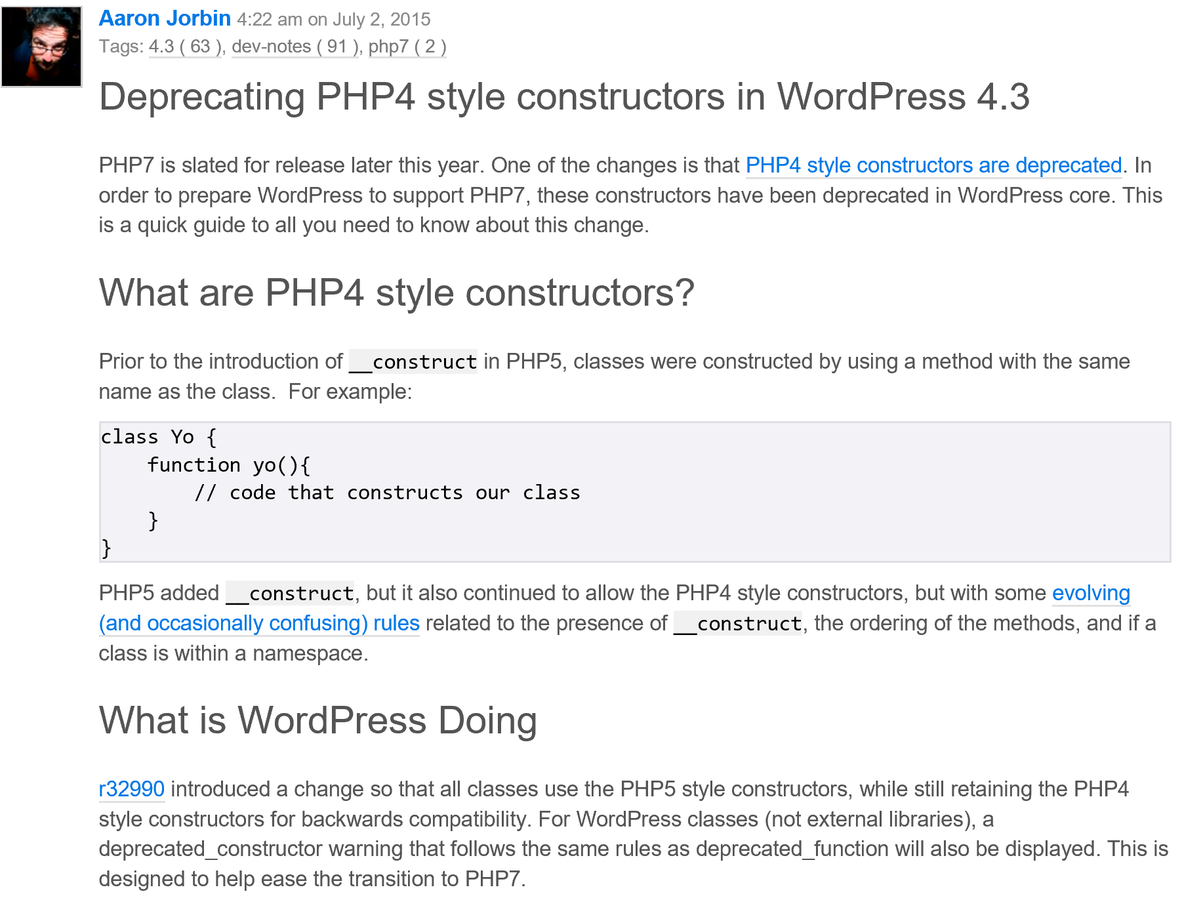Click the inline code __construct after Prior to the introduction of
This screenshot has width=1182, height=900.
(413, 362)
